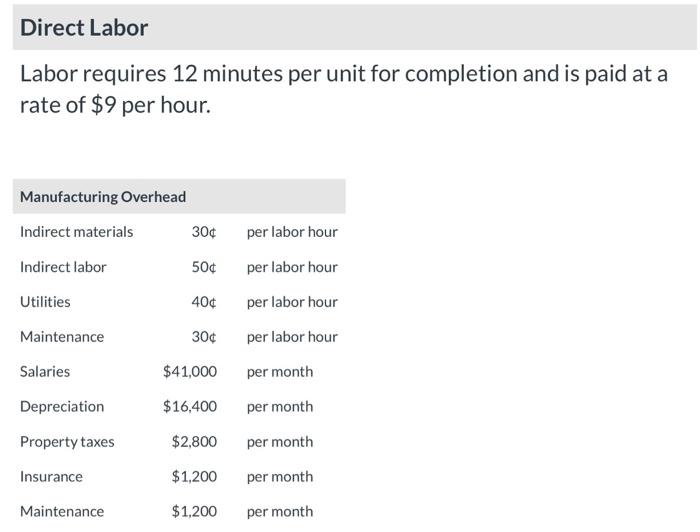This screenshot has height=532, width=700.
Task: Click the $41,000 salaries amount
Action: click(x=190, y=371)
